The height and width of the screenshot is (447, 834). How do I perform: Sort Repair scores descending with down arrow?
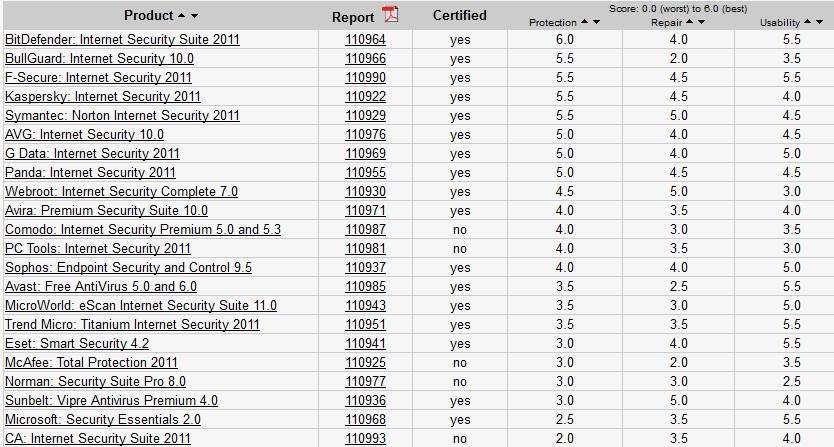pos(701,22)
